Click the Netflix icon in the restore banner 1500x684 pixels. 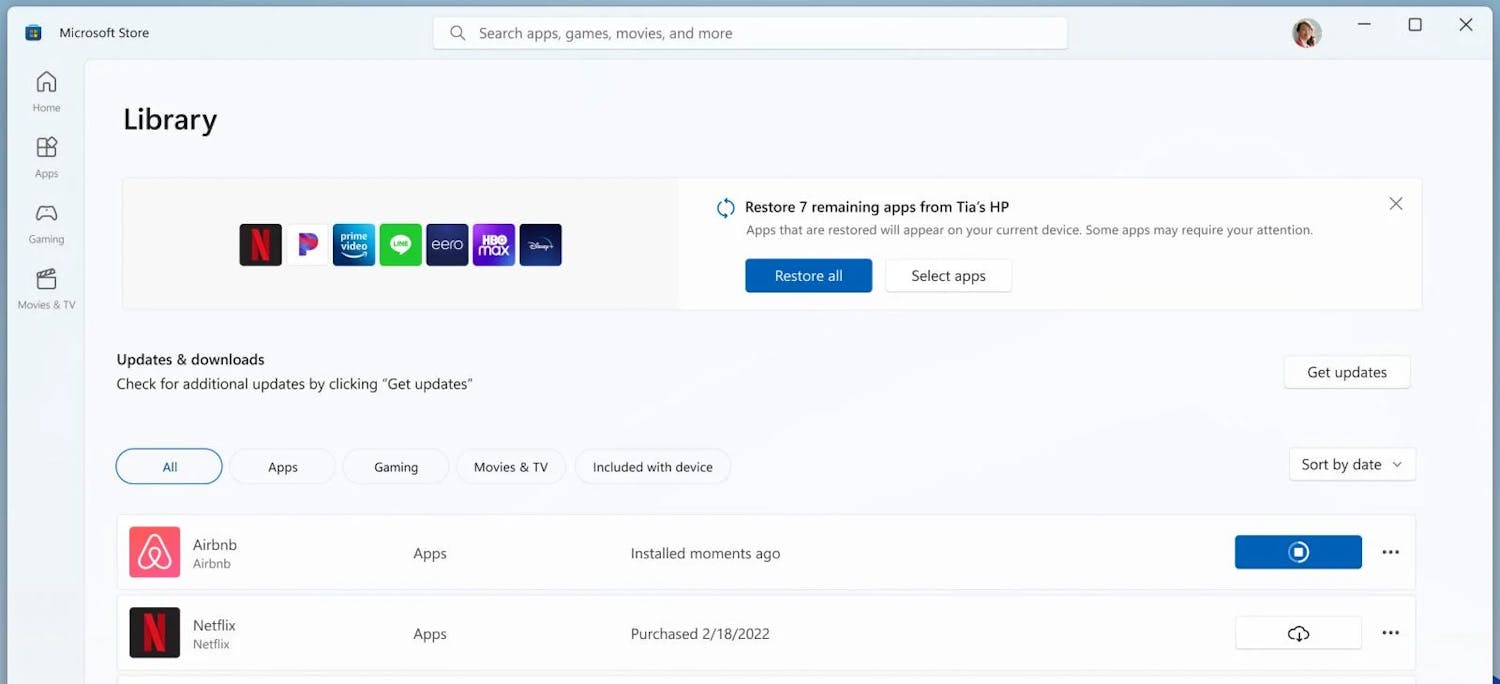pyautogui.click(x=260, y=244)
